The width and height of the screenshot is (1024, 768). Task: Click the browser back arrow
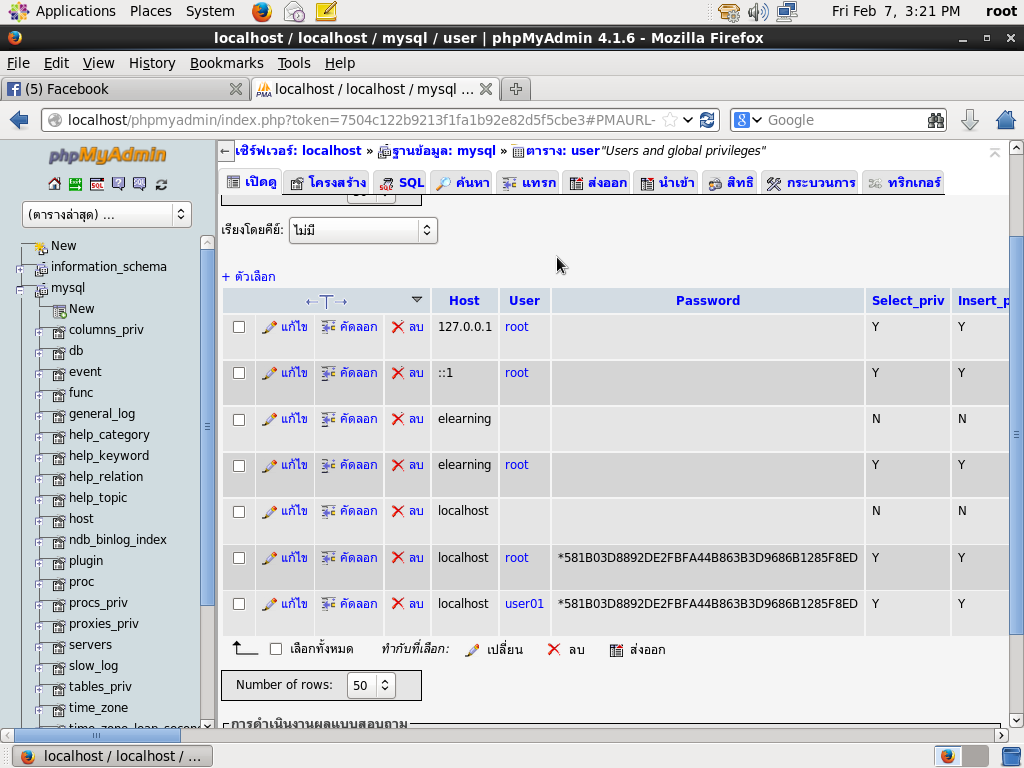point(20,120)
